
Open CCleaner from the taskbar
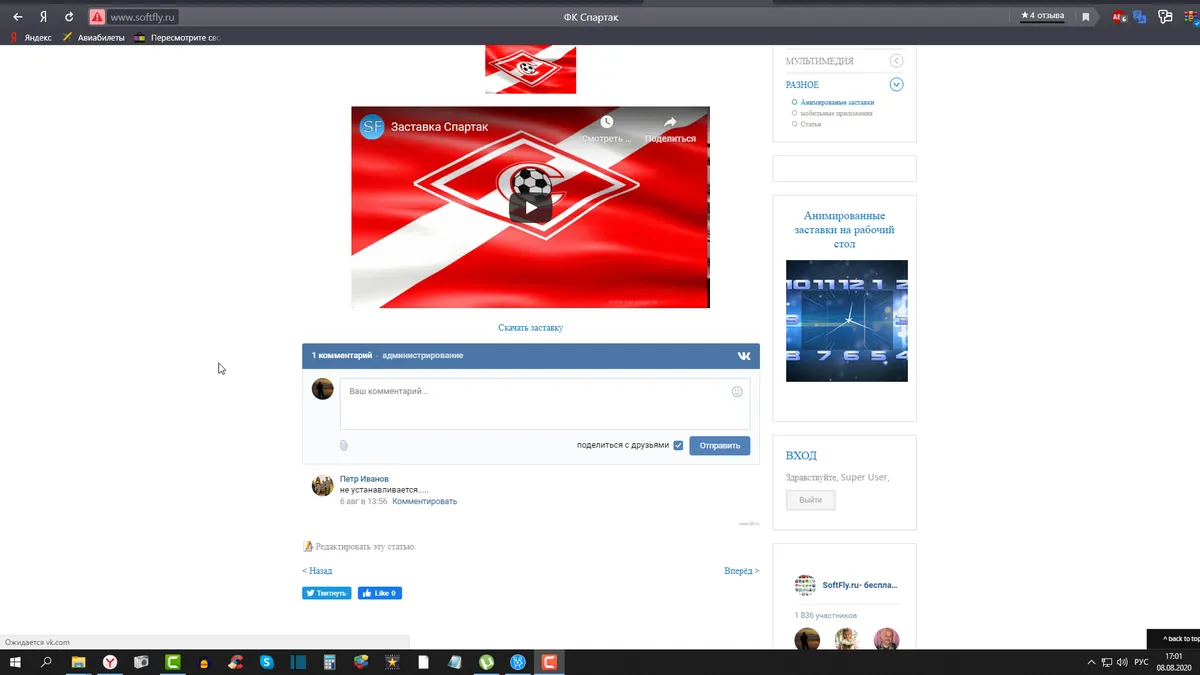coord(235,662)
